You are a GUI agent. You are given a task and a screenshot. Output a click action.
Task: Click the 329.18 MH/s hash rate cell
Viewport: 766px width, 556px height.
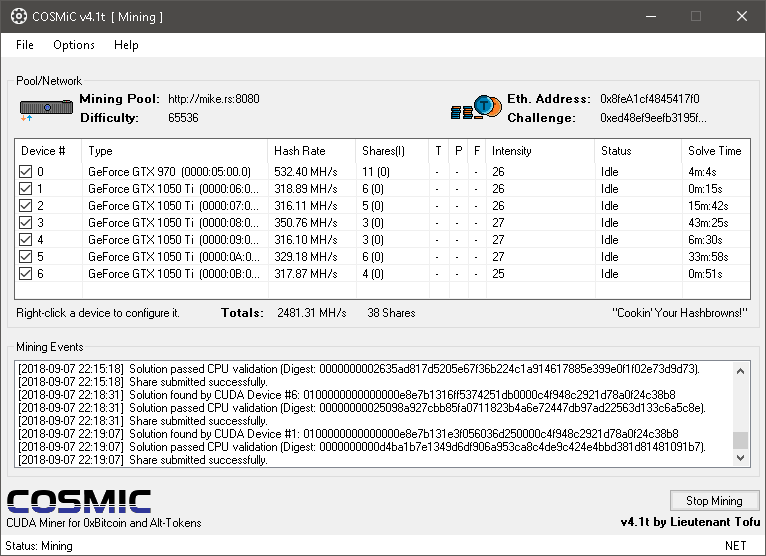306,257
